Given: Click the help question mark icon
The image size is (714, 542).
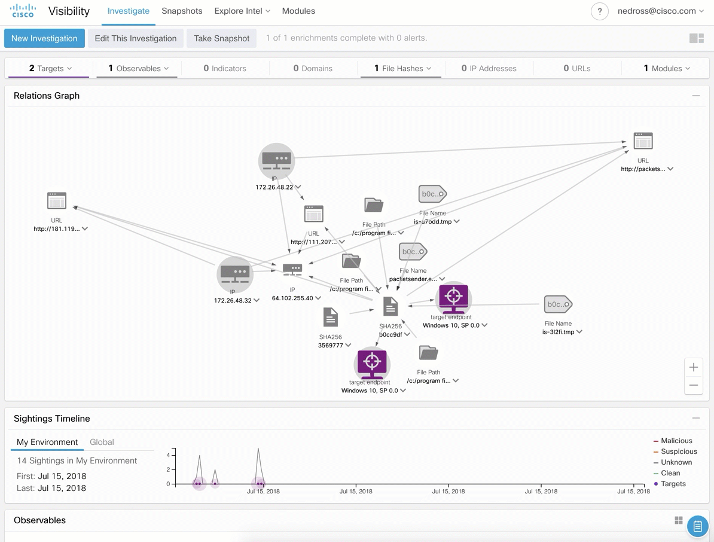Looking at the screenshot, I should (599, 12).
